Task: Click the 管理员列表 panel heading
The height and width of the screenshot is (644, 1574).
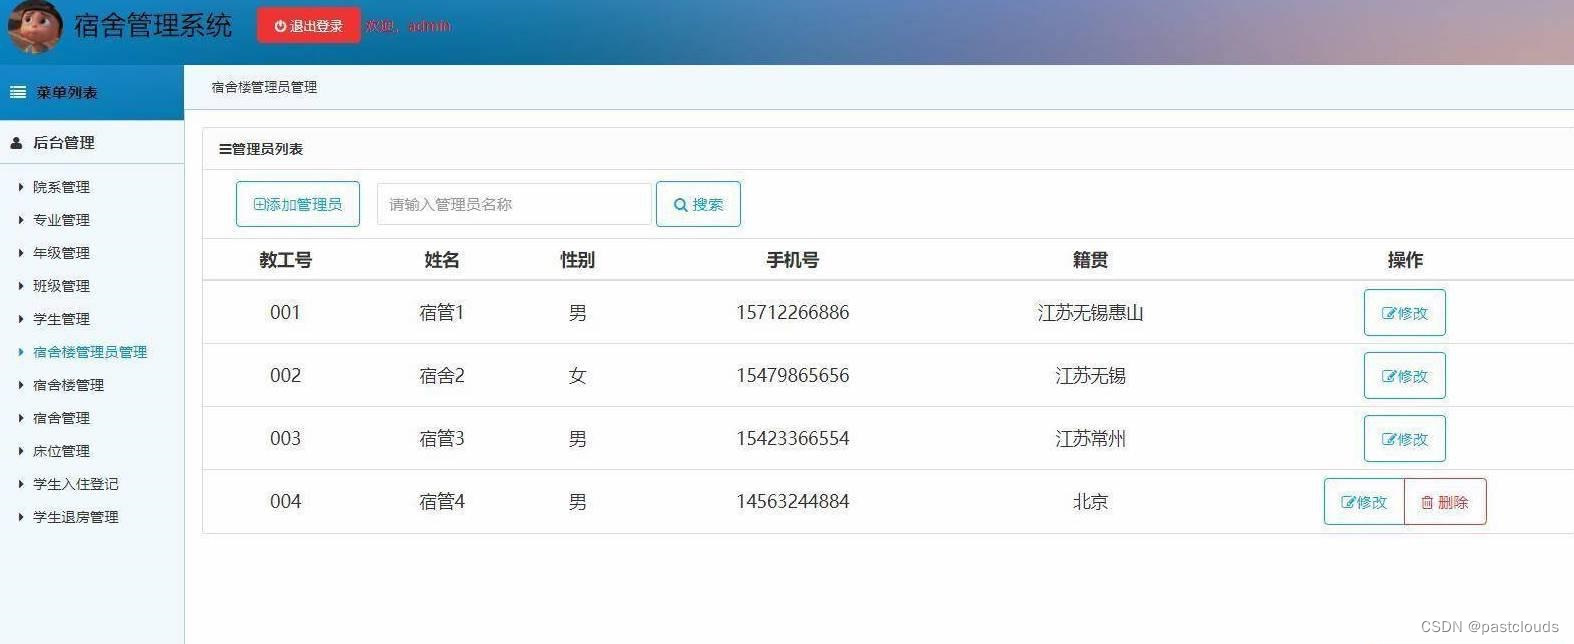Action: pos(261,149)
